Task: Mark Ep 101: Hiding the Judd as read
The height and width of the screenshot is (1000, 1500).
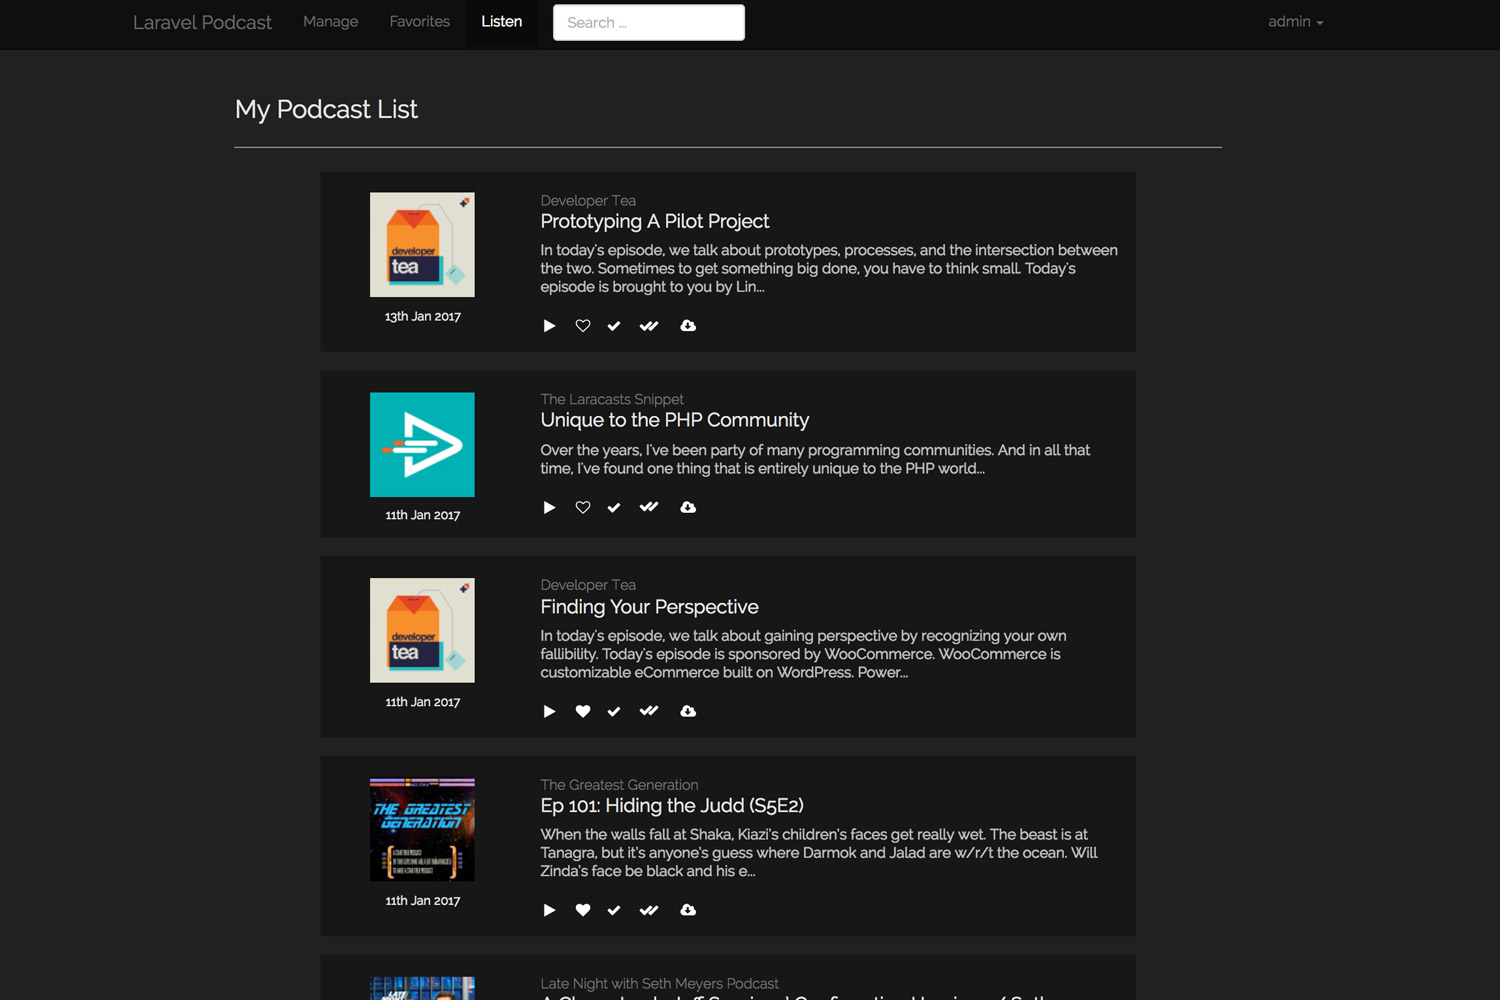Action: [x=614, y=910]
